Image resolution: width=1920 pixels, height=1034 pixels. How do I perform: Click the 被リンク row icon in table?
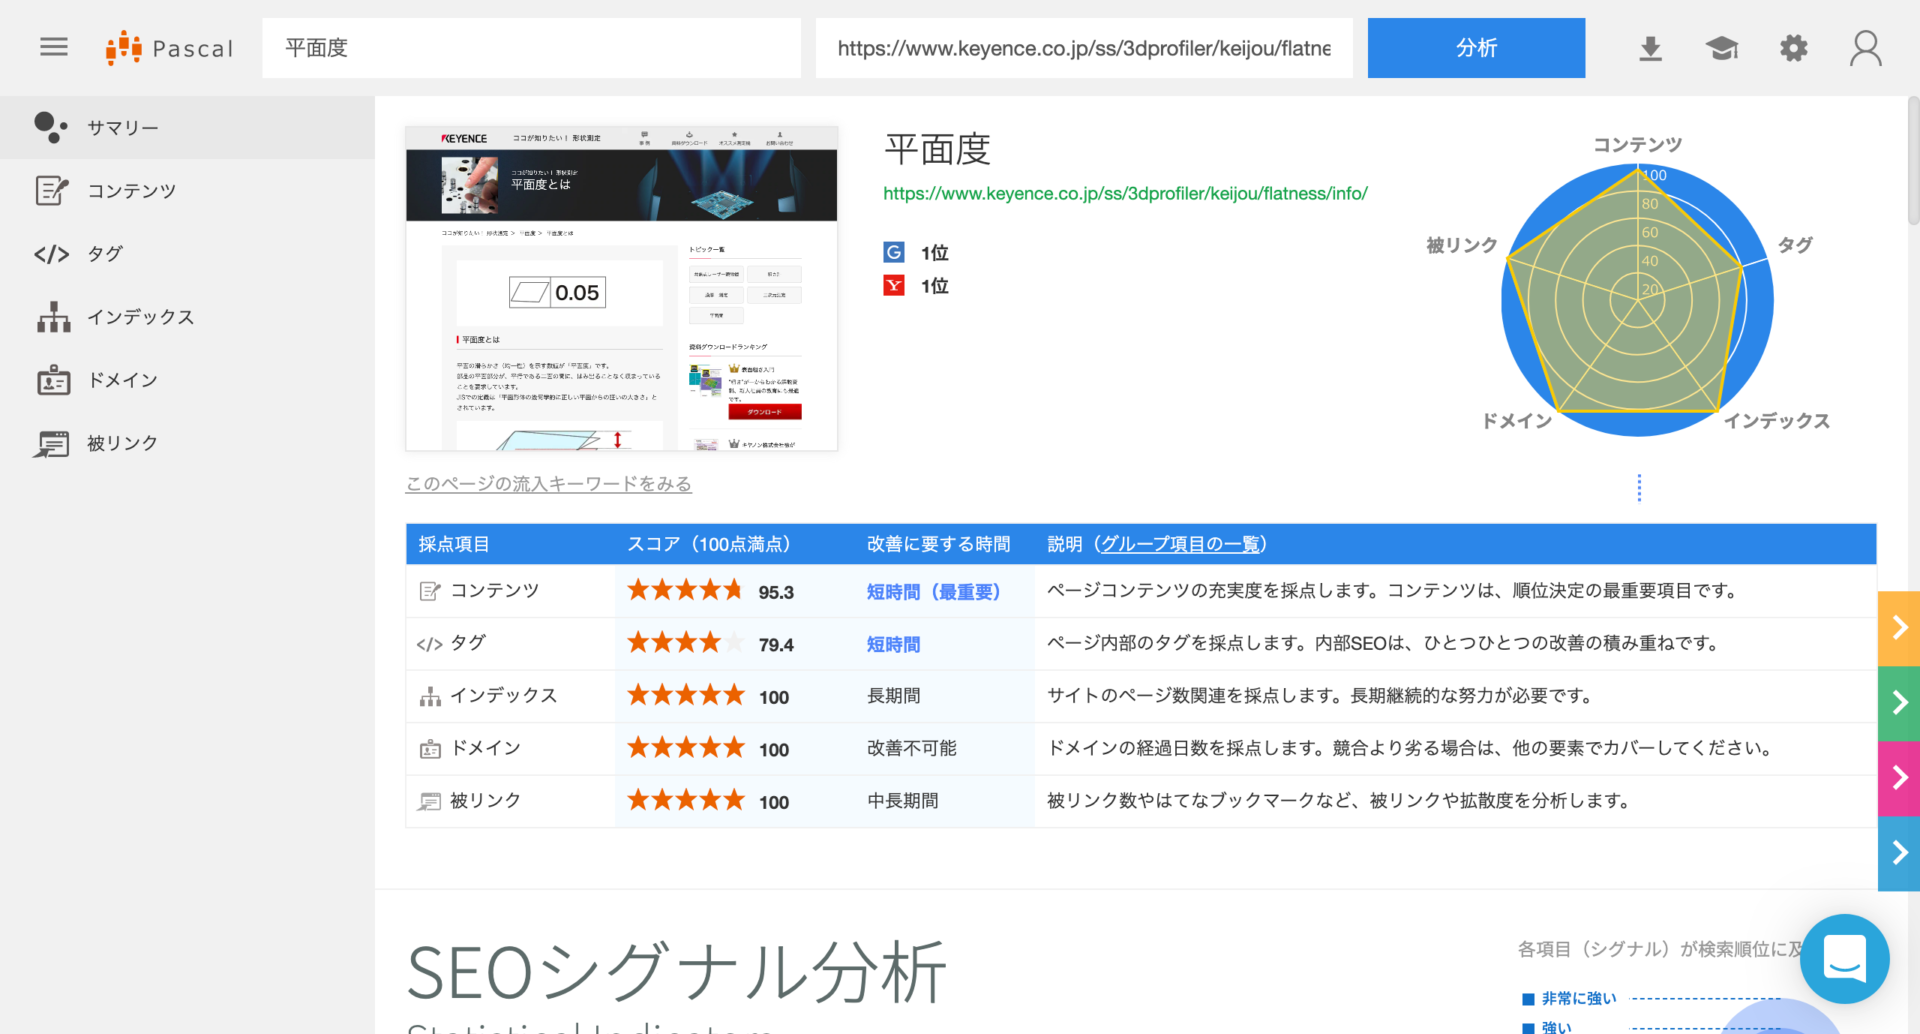tap(430, 801)
